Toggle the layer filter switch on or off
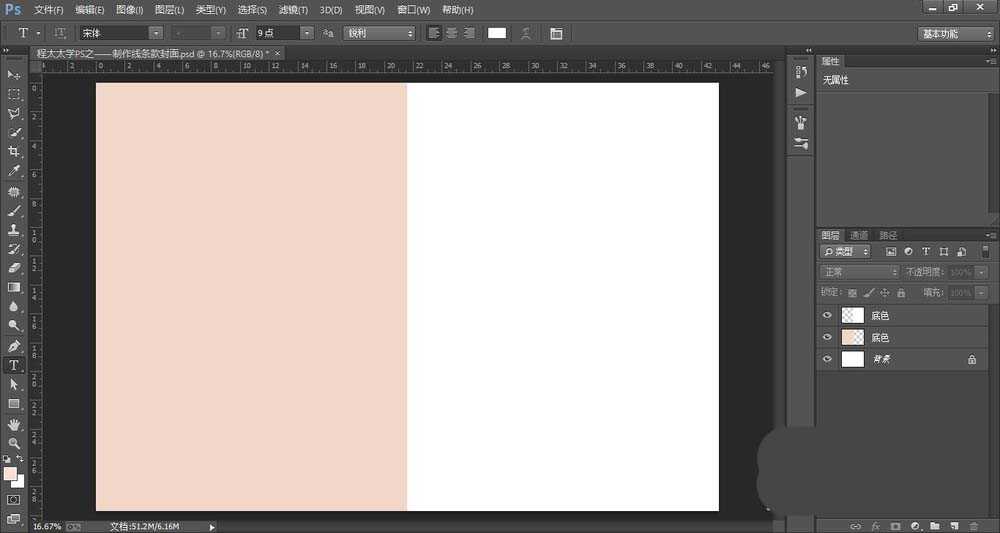The width and height of the screenshot is (1000, 533). (987, 252)
